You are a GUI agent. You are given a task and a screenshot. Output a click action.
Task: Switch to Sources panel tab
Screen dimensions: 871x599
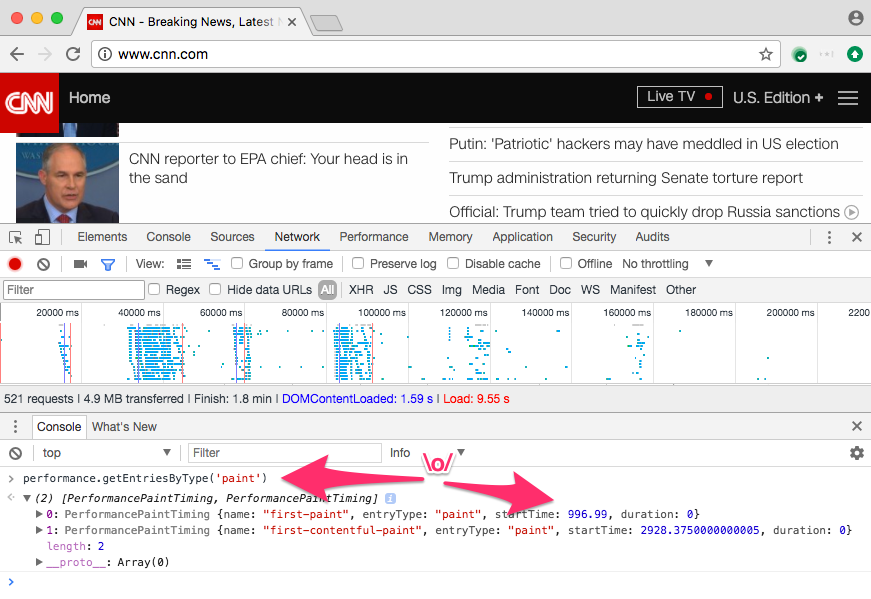coord(232,237)
